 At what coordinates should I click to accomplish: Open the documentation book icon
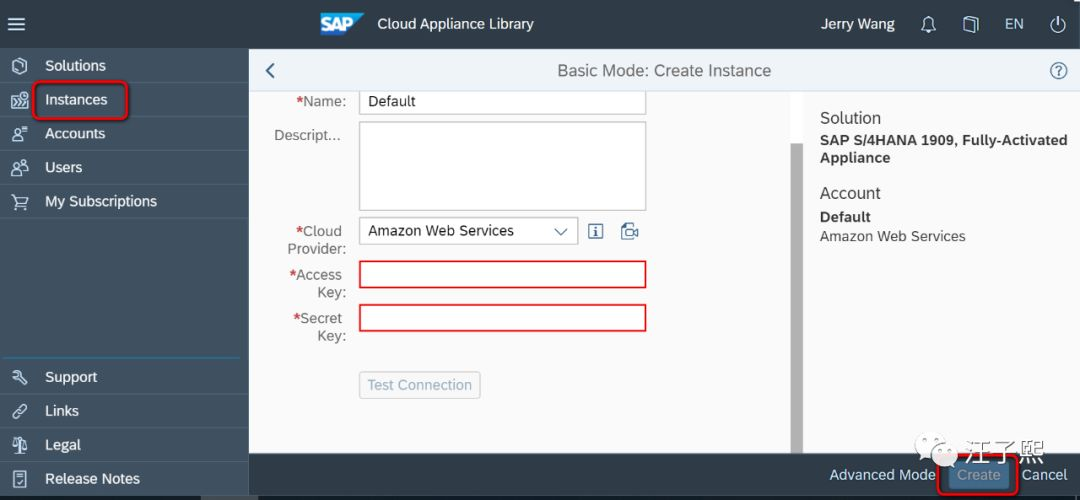point(970,25)
